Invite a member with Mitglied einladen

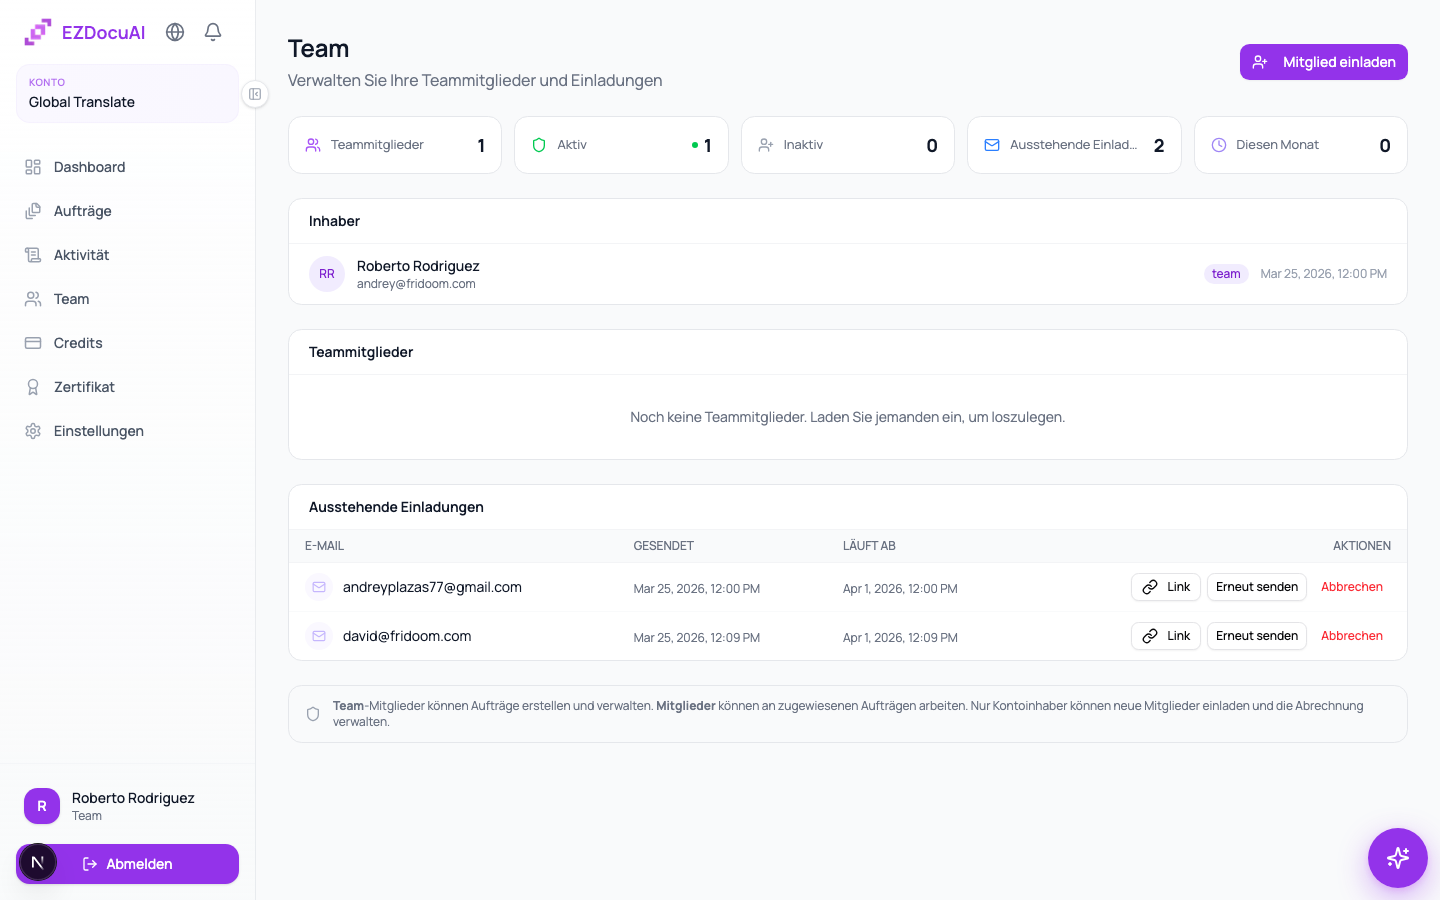coord(1324,62)
